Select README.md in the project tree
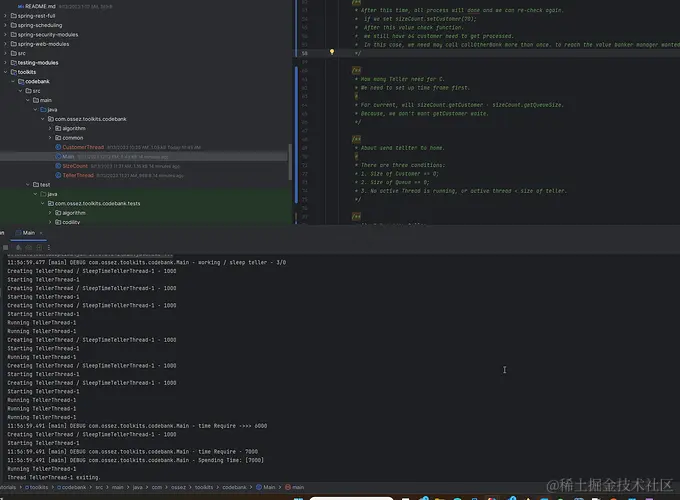This screenshot has width=680, height=500. 42,7
